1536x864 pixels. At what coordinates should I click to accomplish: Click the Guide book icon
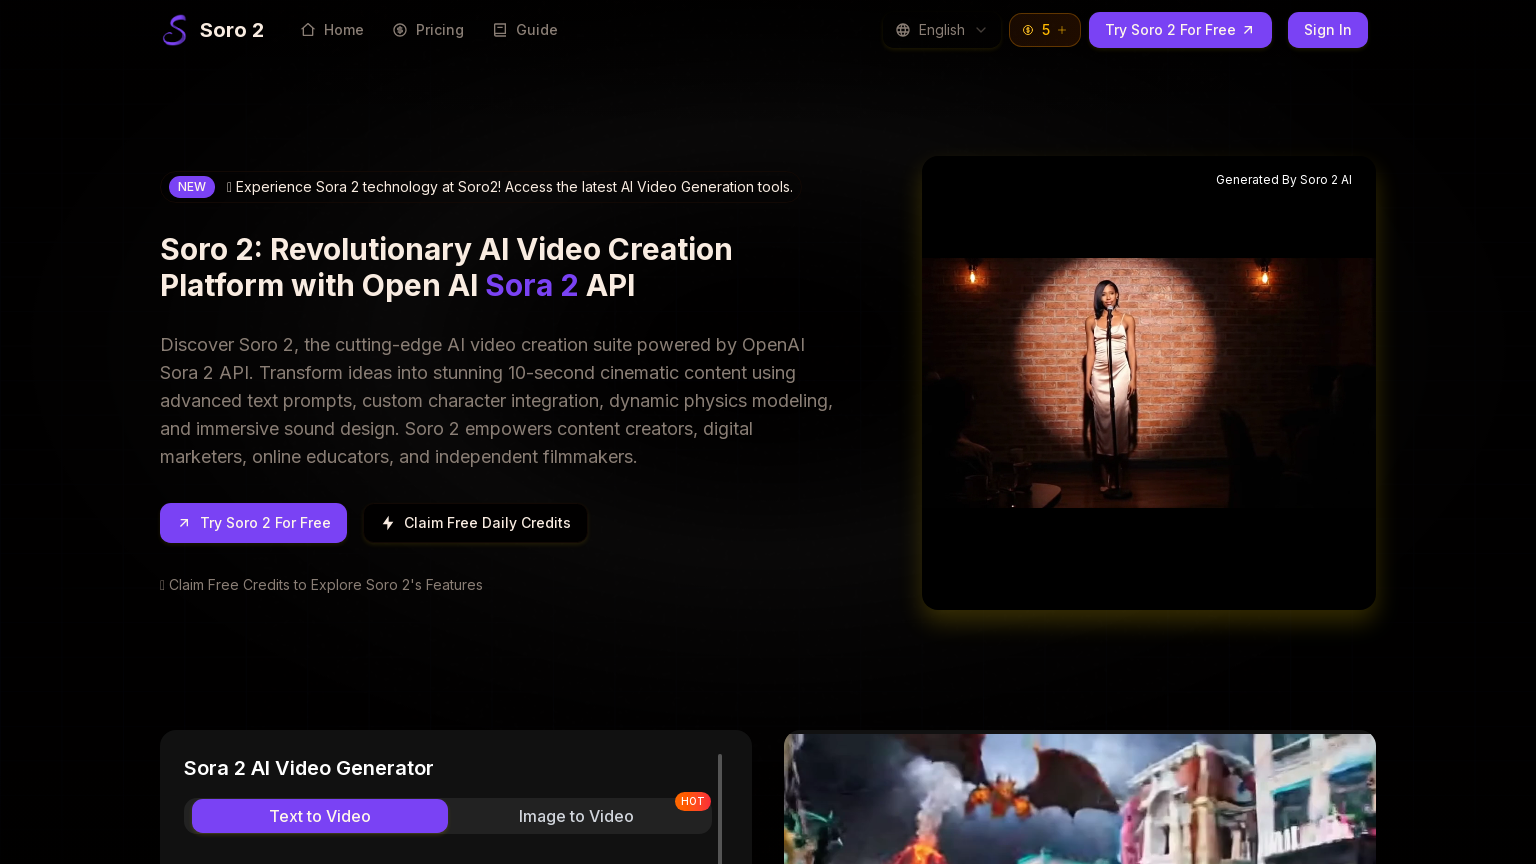500,30
